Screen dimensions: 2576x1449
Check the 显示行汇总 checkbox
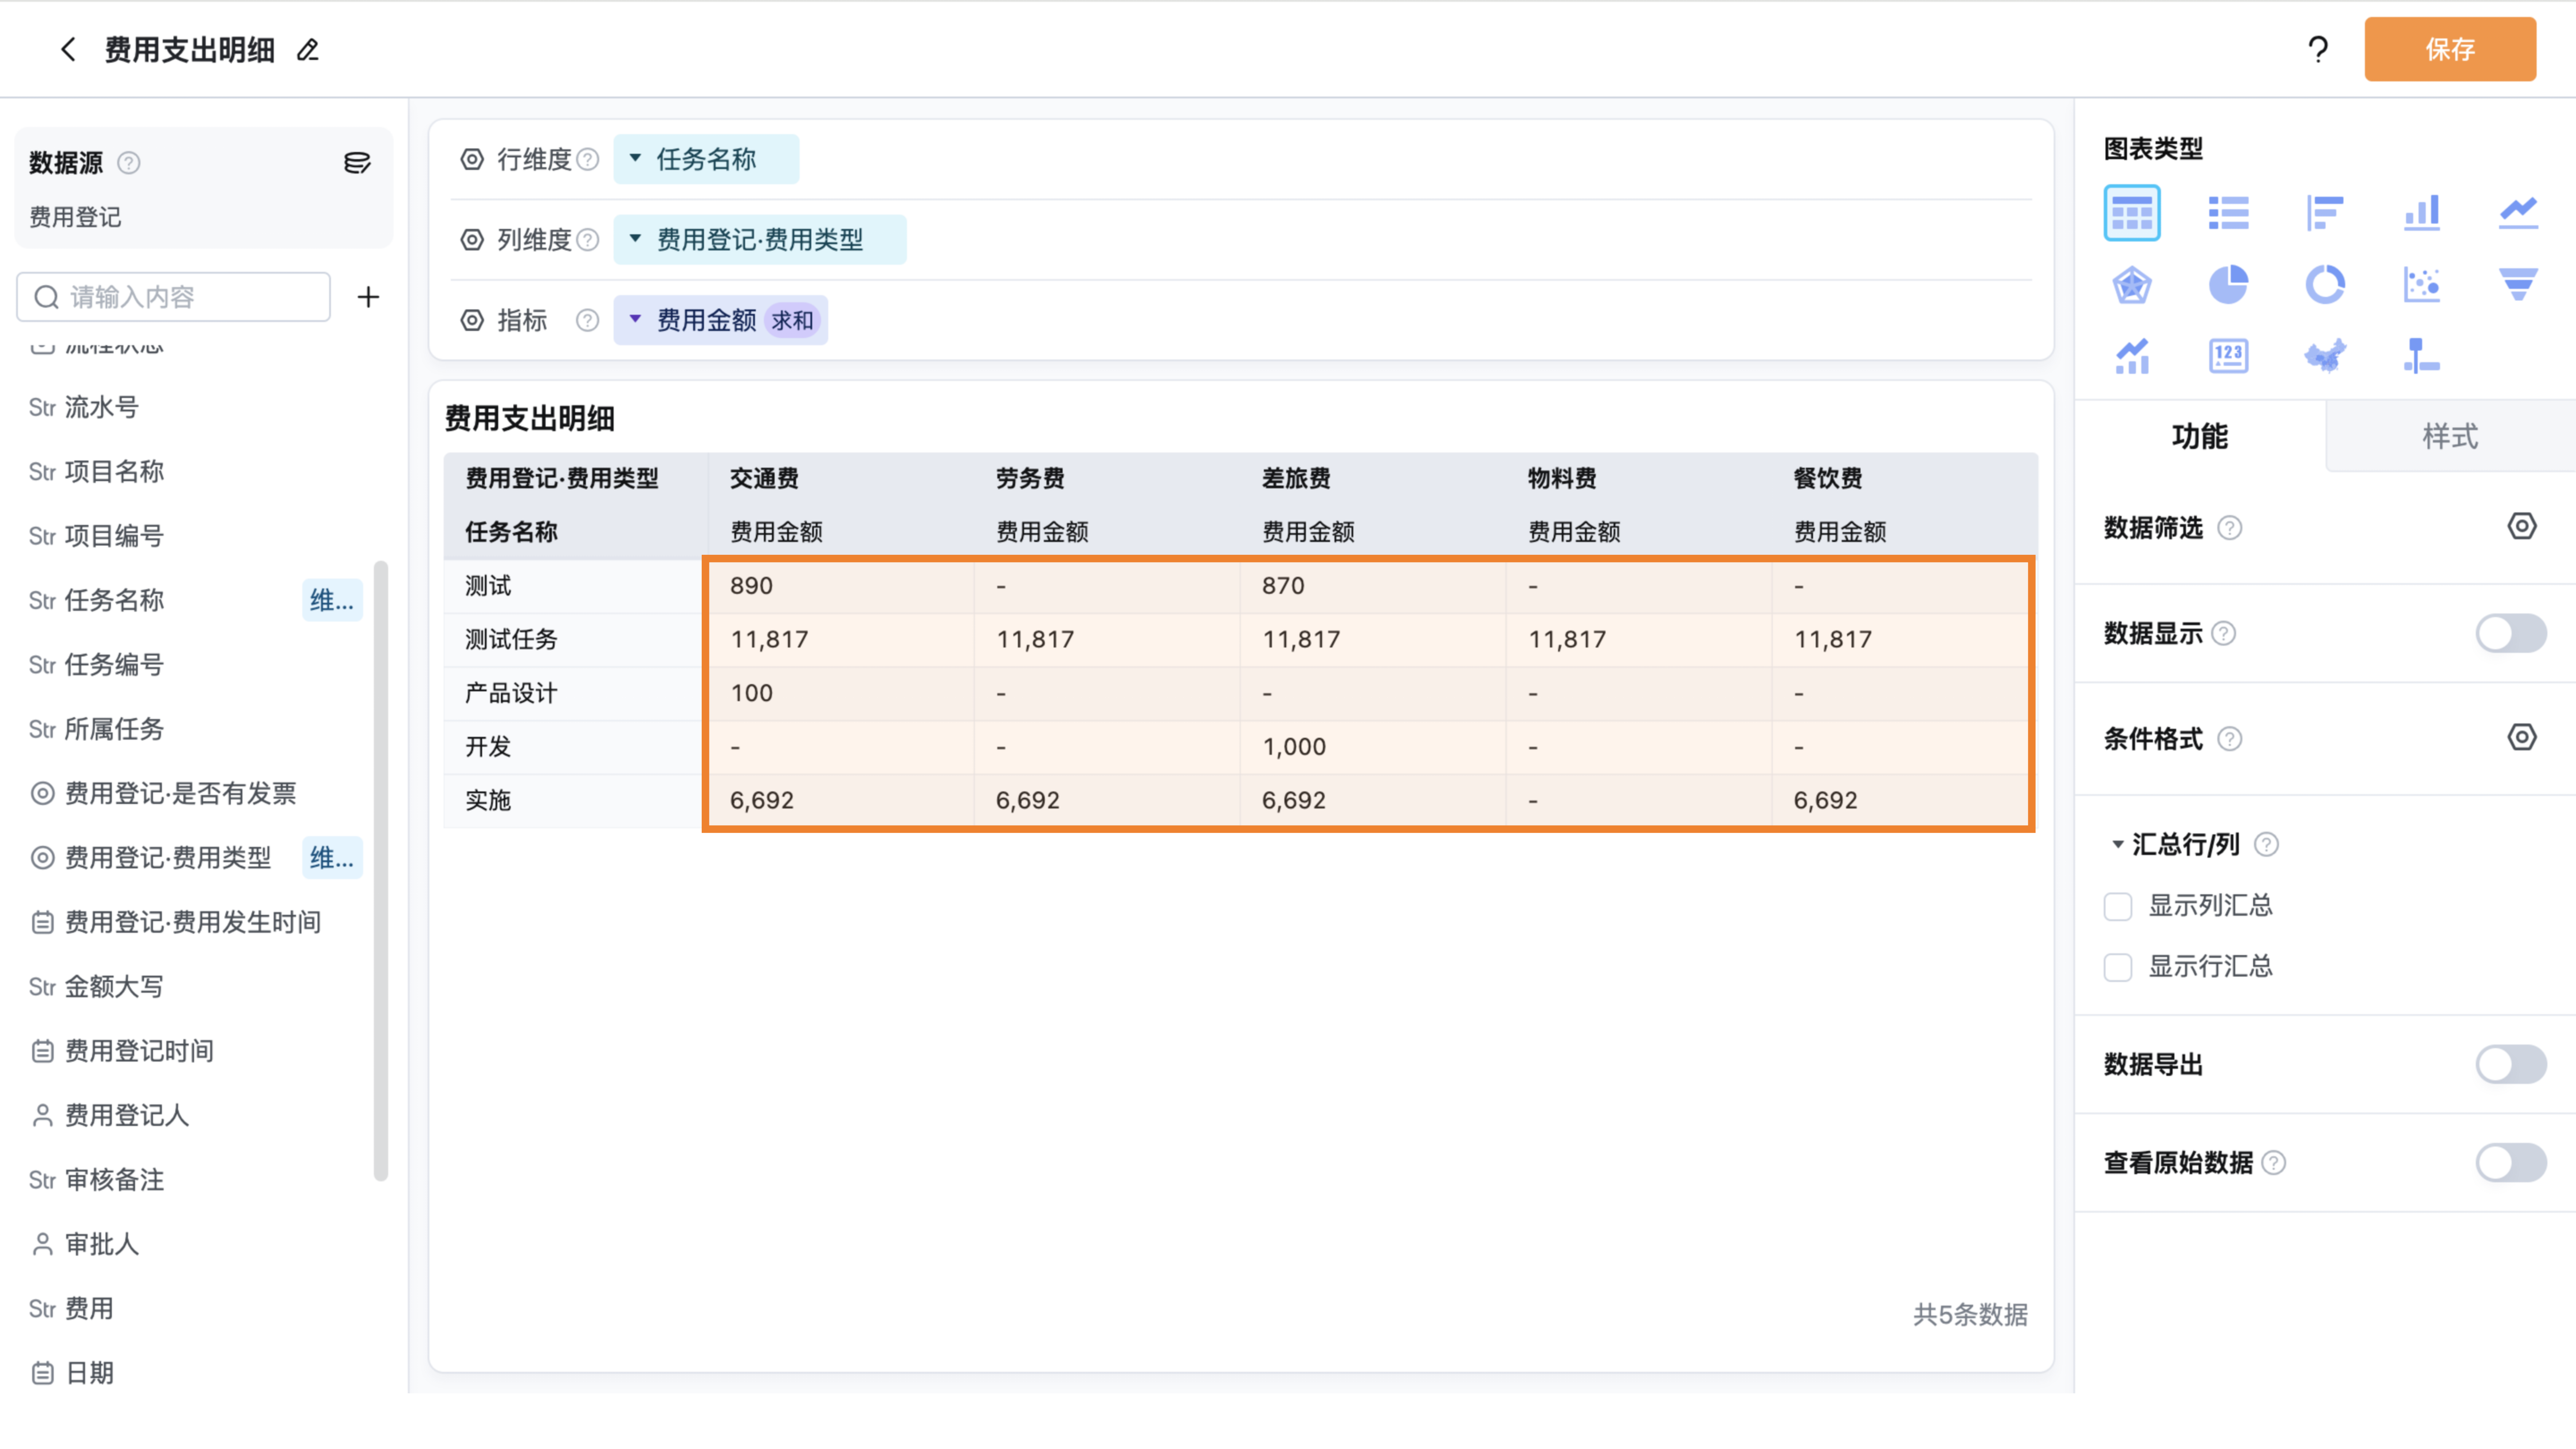coord(2118,968)
